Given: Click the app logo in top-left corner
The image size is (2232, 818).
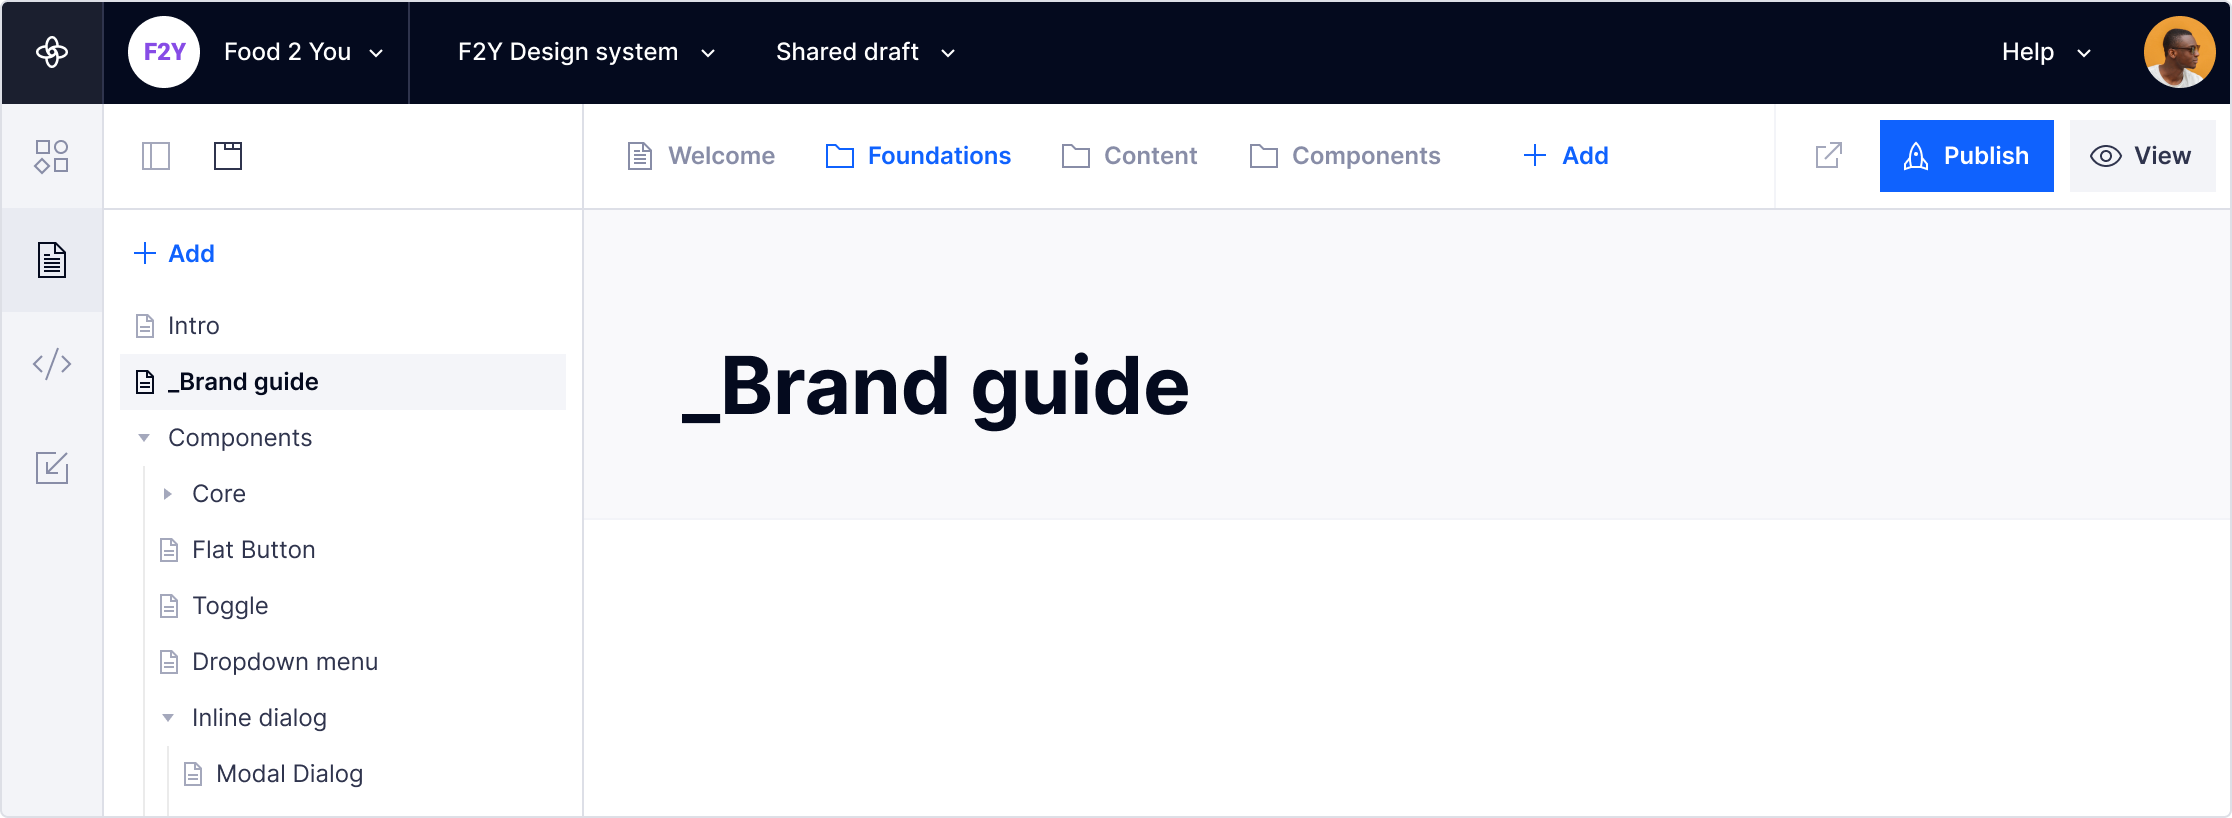Looking at the screenshot, I should tap(52, 52).
